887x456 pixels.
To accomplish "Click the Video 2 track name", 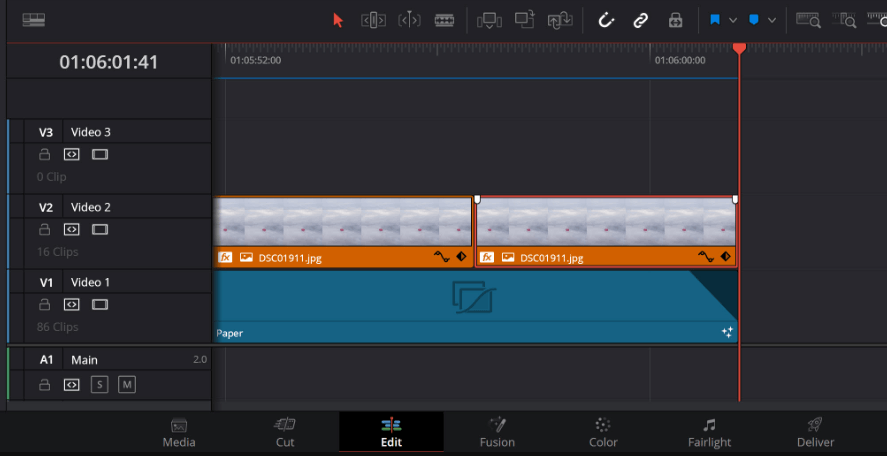I will [91, 208].
